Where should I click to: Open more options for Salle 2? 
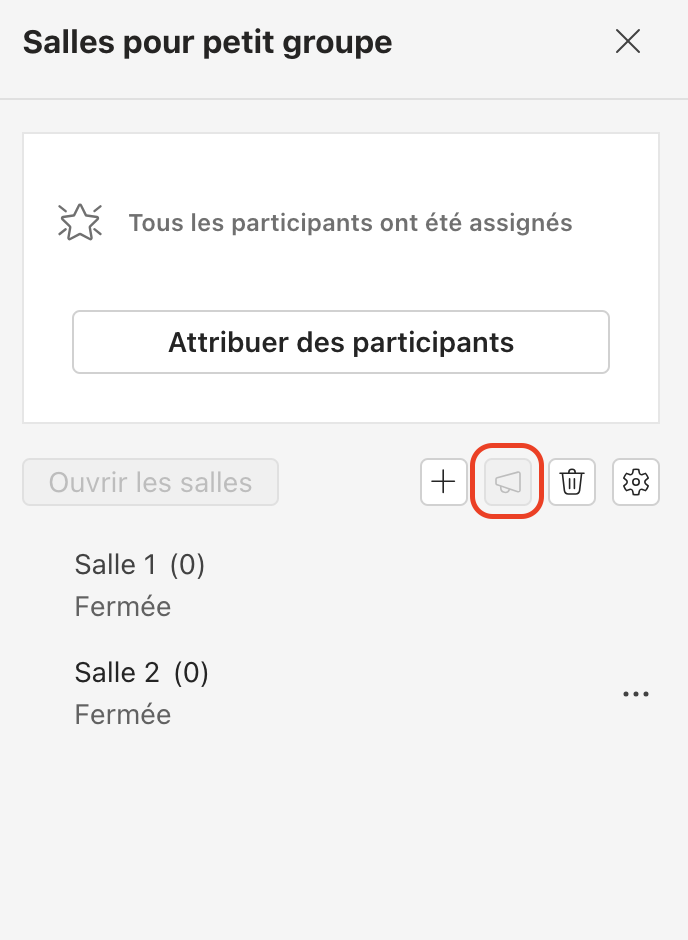tap(635, 695)
